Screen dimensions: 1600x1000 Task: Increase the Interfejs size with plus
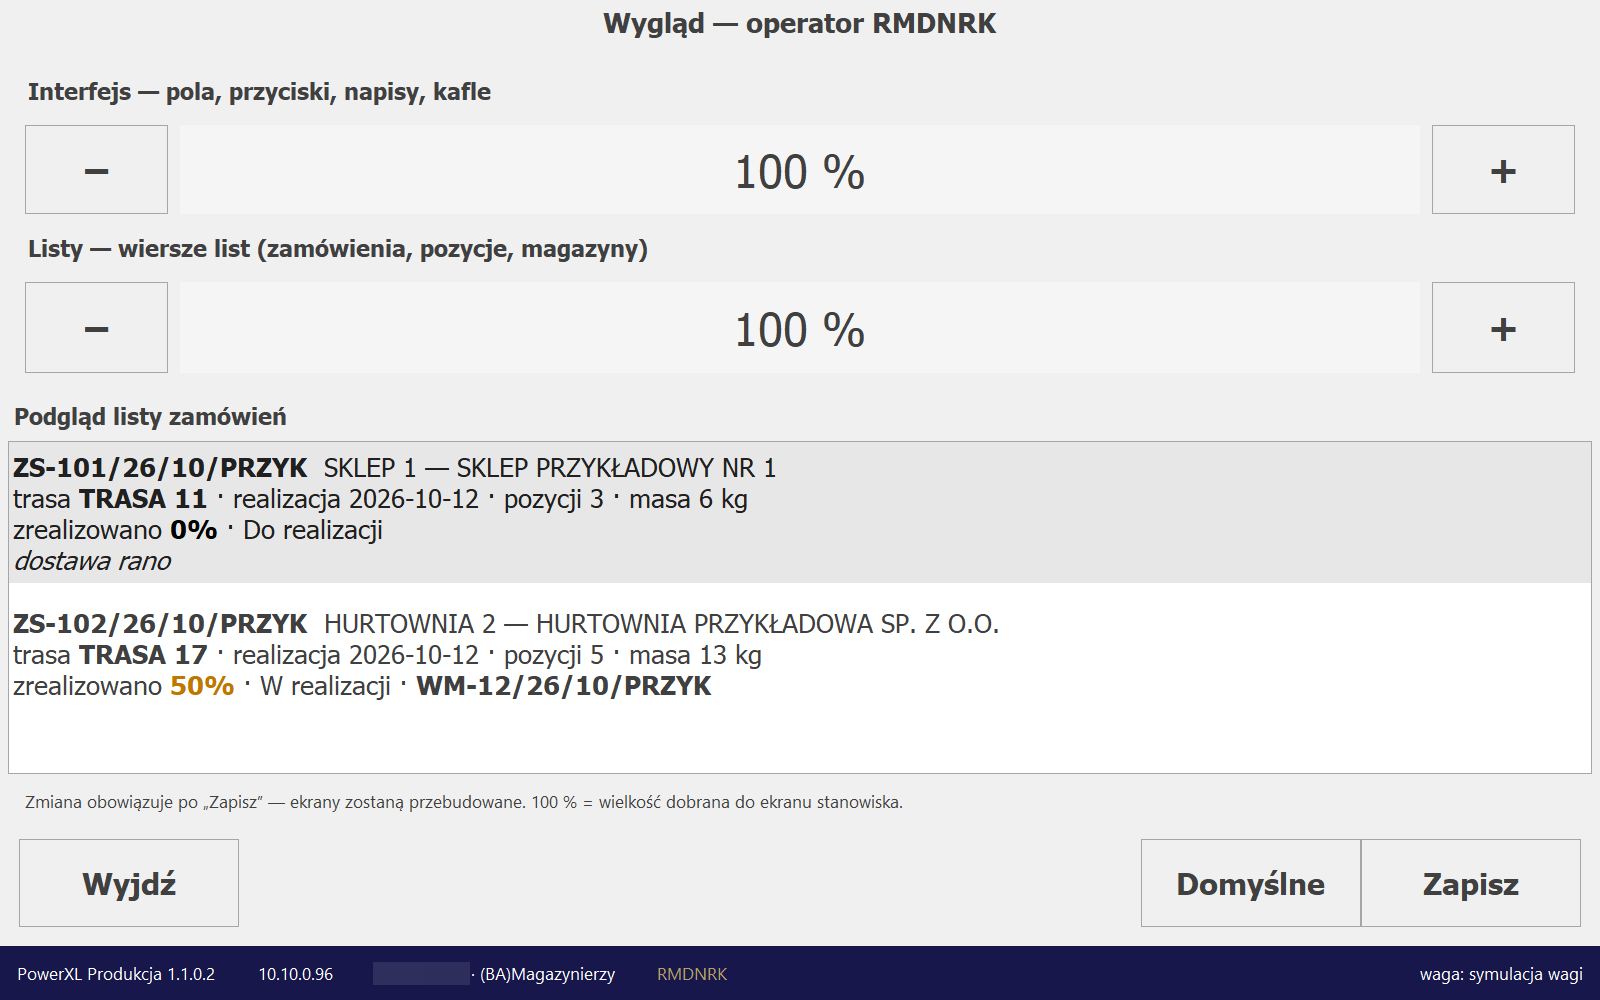1503,169
